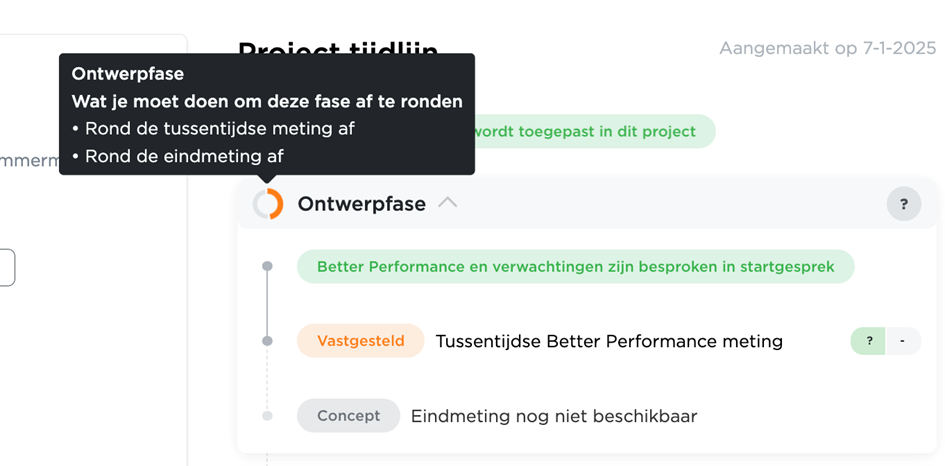Collapse the Ontwerpfase section with the chevron
The height and width of the screenshot is (466, 945).
coord(448,203)
